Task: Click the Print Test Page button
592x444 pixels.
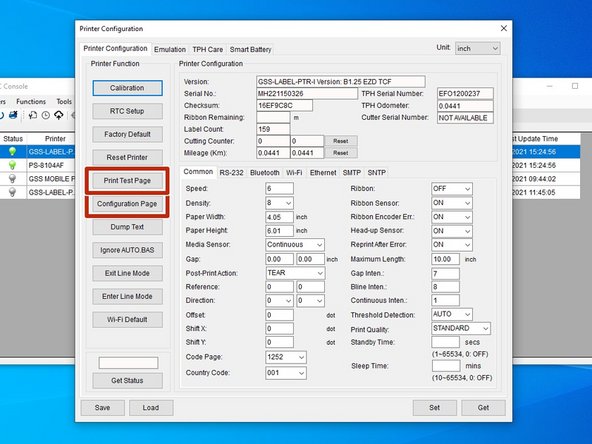Action: [x=128, y=180]
